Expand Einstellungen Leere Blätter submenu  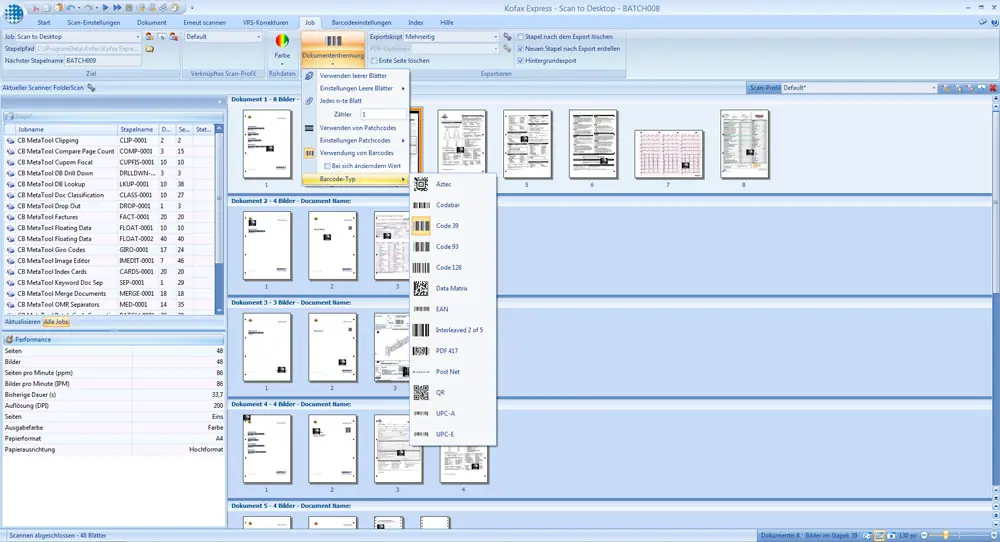click(x=355, y=89)
